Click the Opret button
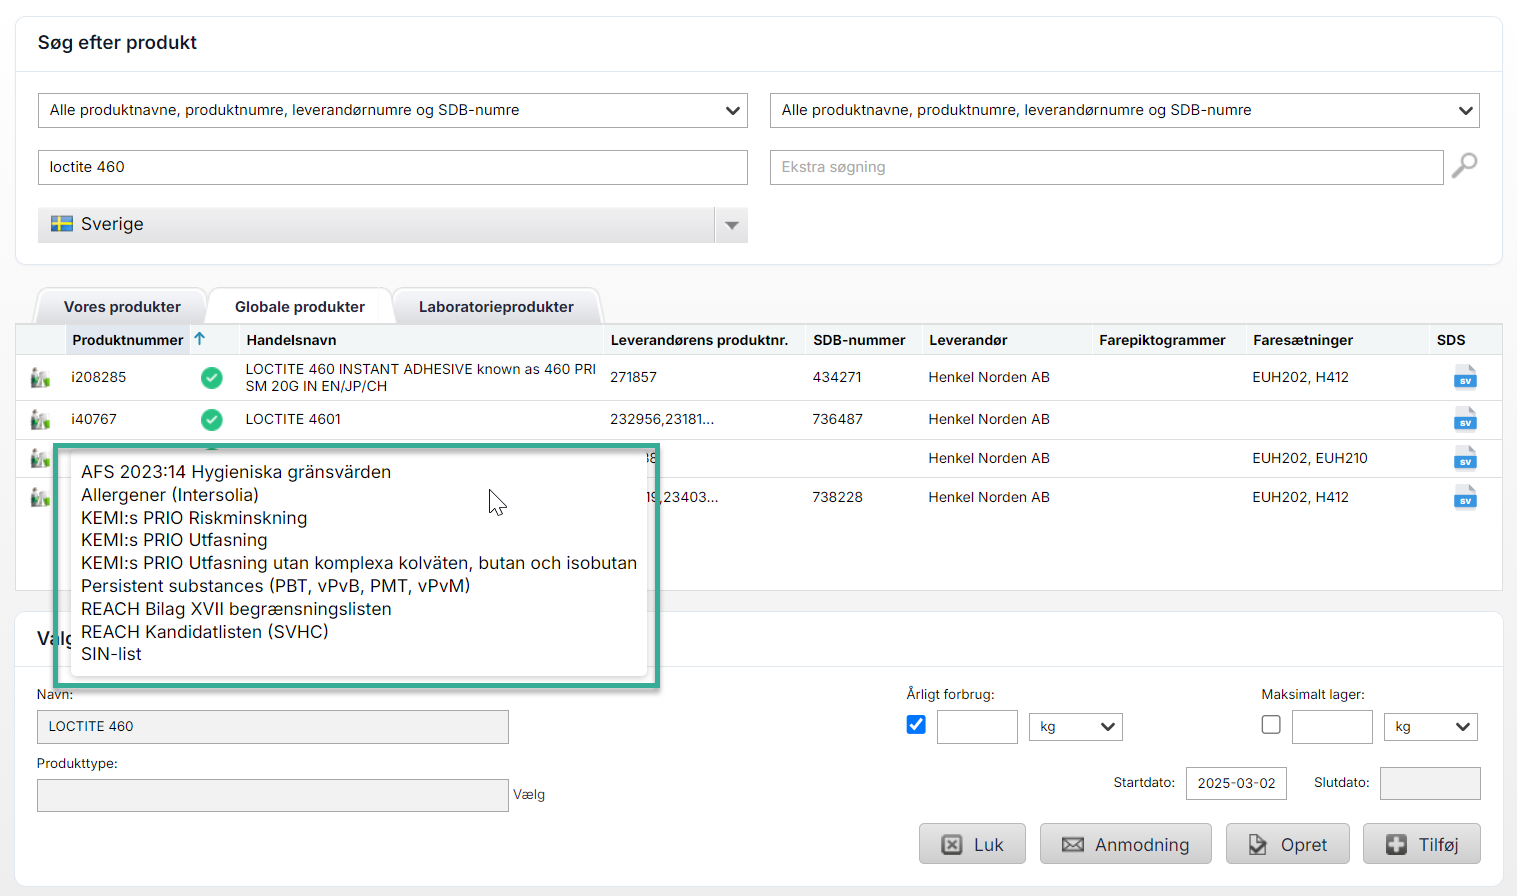The width and height of the screenshot is (1517, 896). click(1288, 844)
